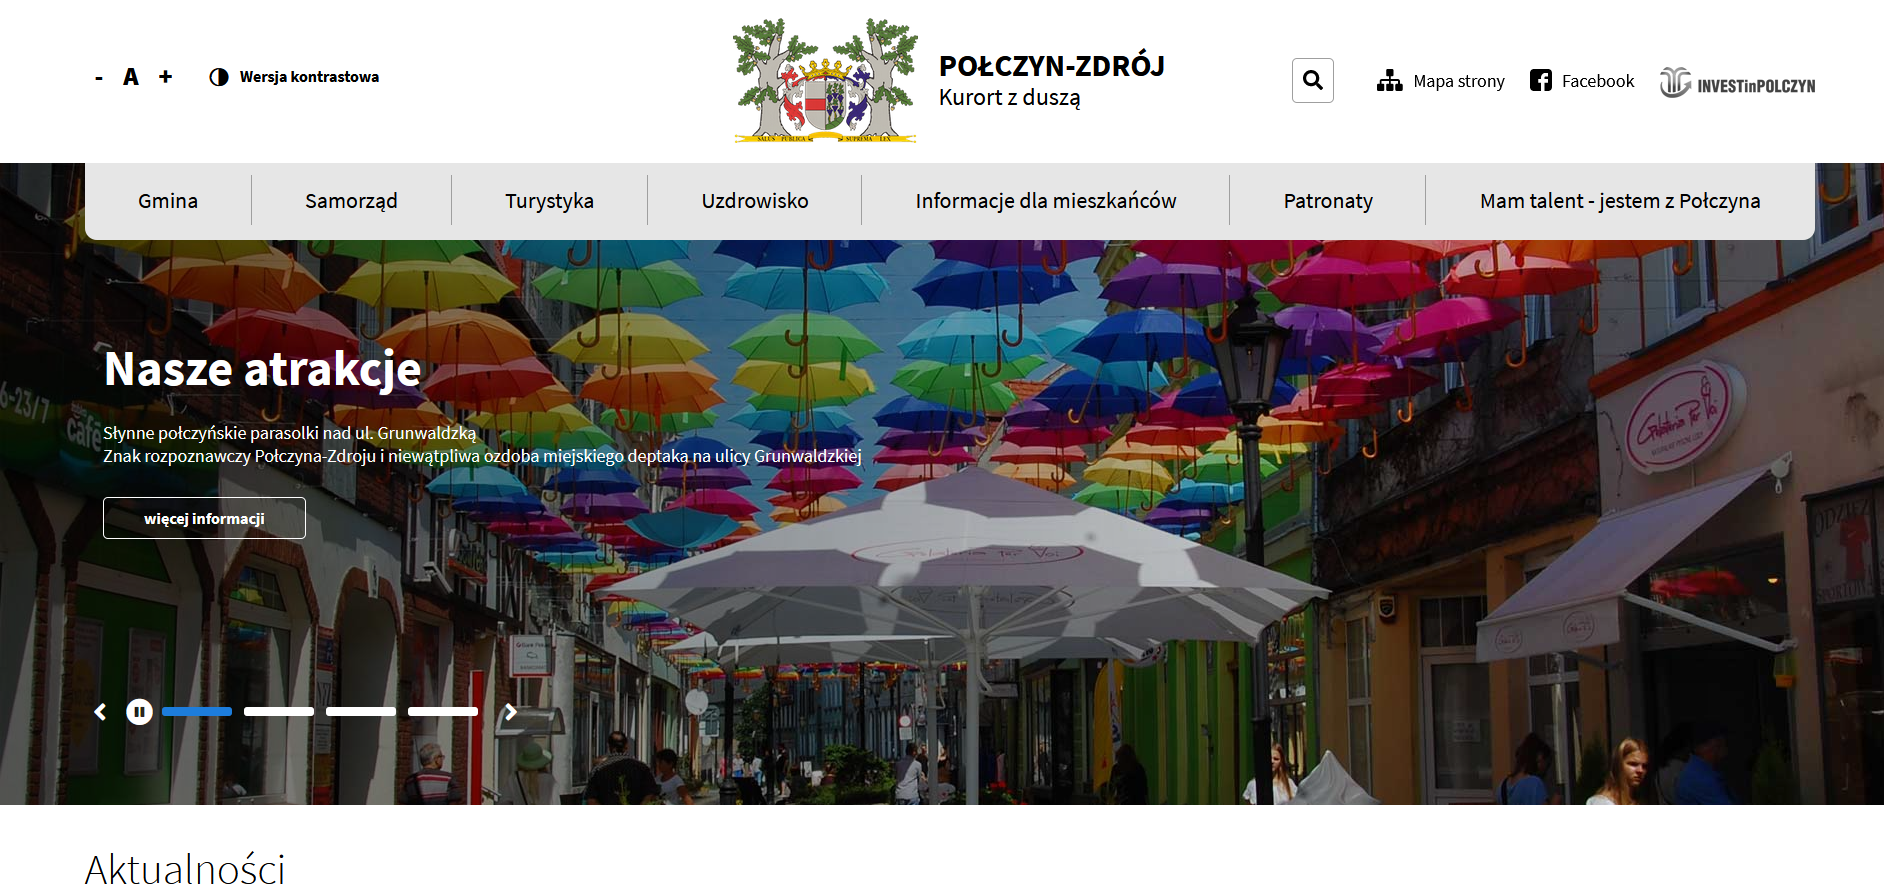Click the search magnifier icon
The width and height of the screenshot is (1884, 896).
(x=1312, y=81)
